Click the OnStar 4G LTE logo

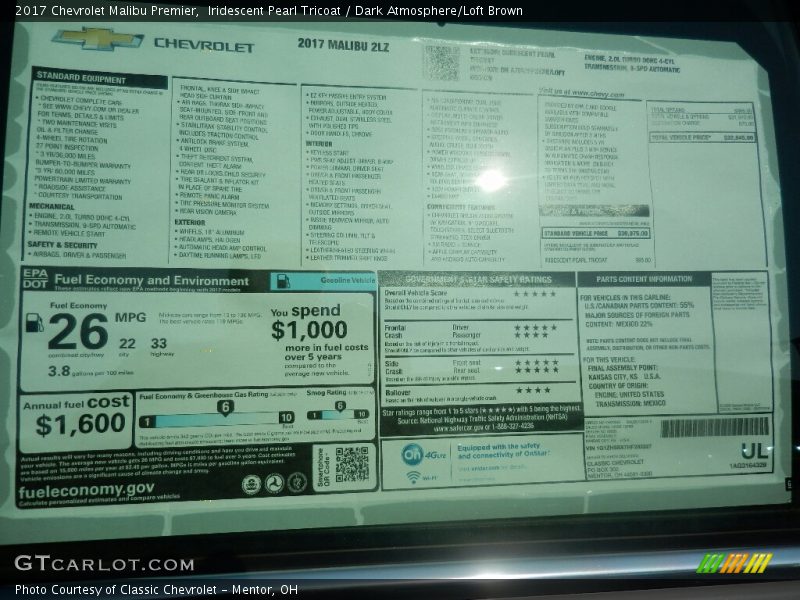[x=423, y=455]
